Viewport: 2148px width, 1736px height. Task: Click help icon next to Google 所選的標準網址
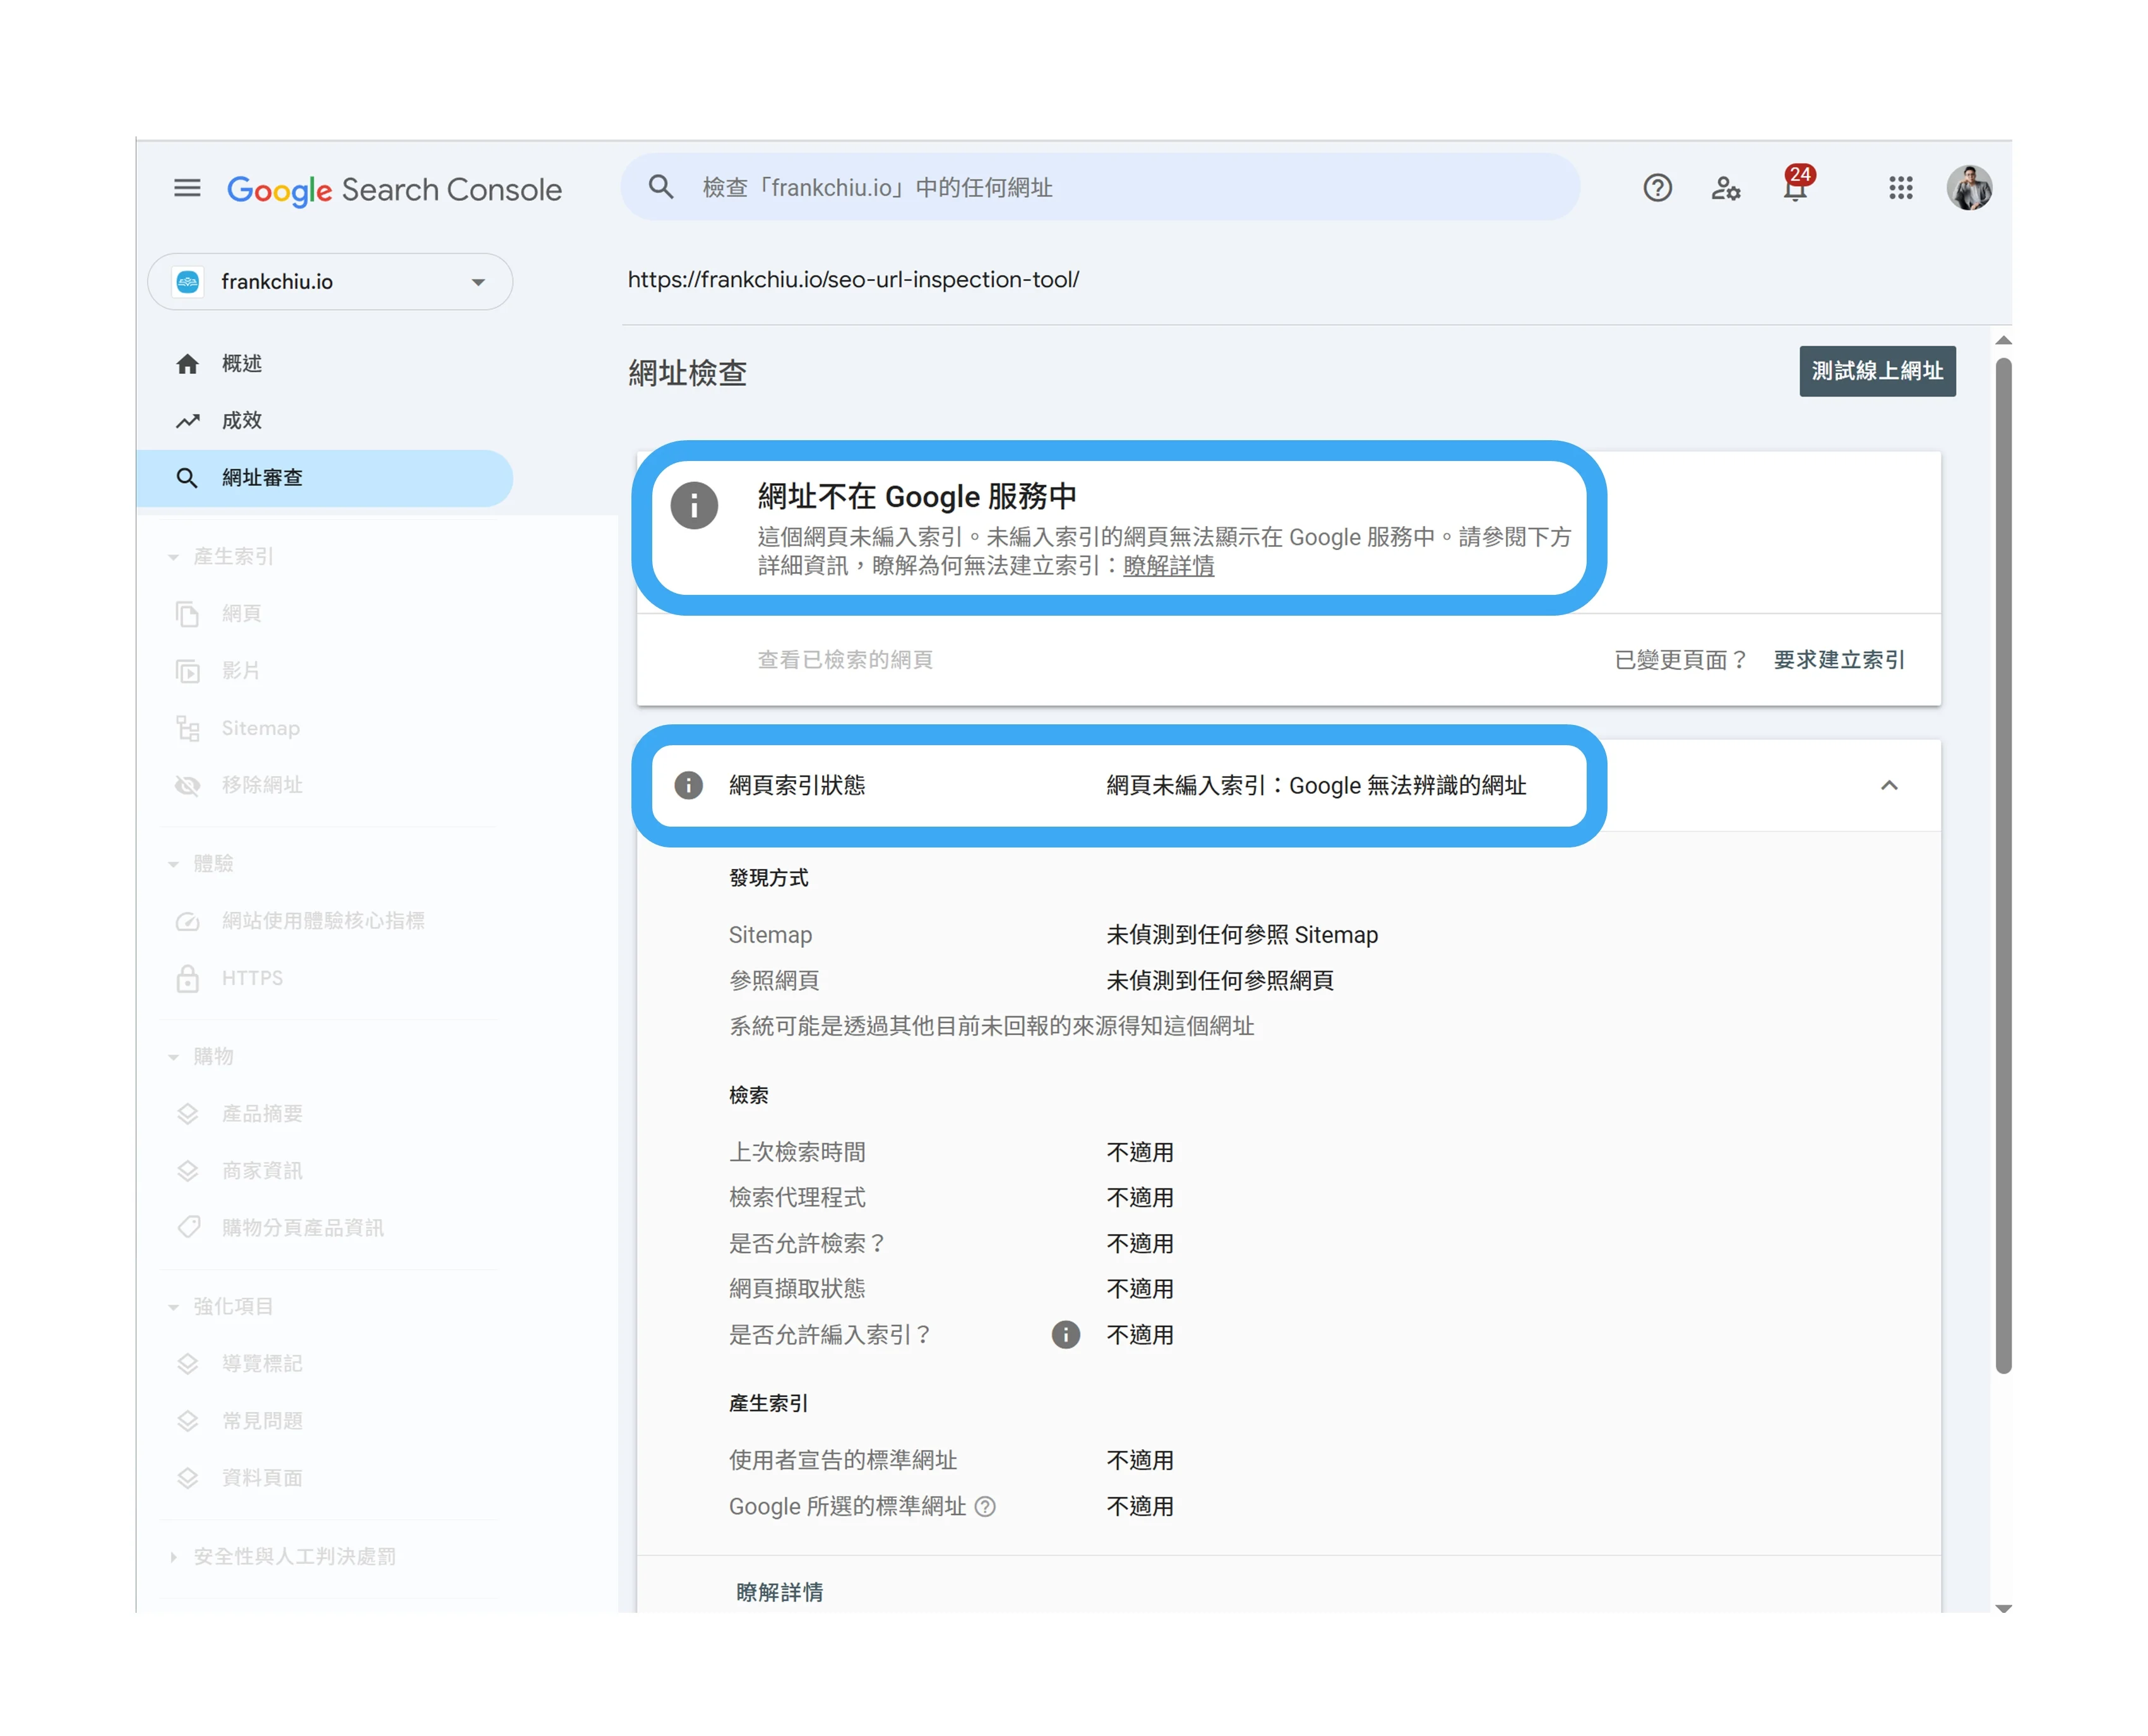pyautogui.click(x=985, y=1507)
